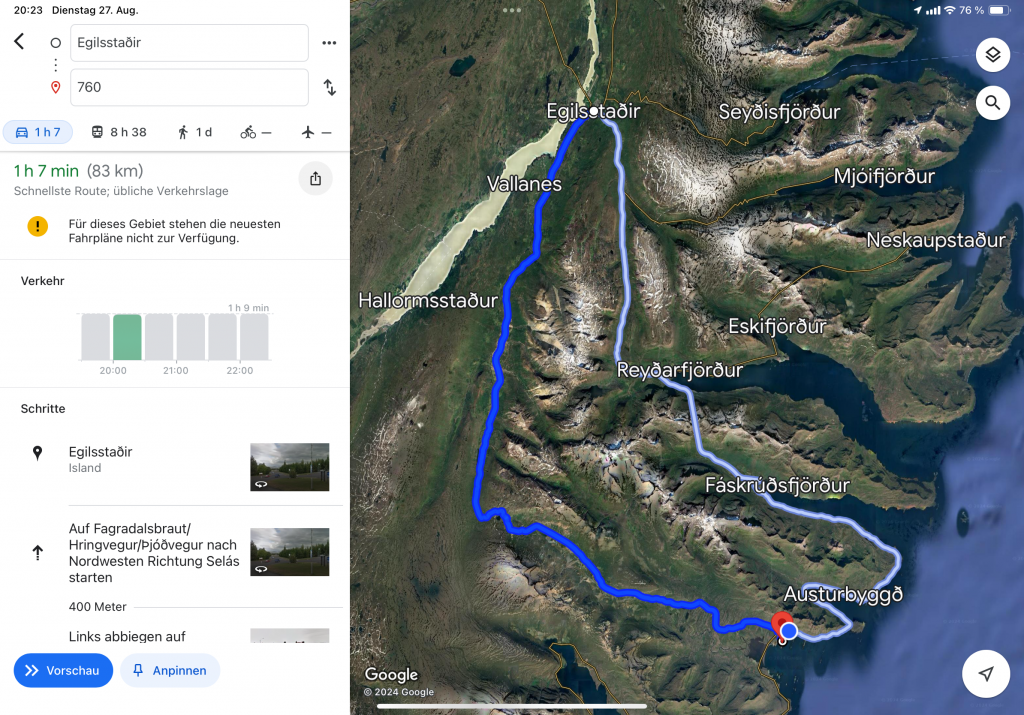Choose the walking mode 1 d
Viewport: 1024px width, 715px height.
pos(195,133)
